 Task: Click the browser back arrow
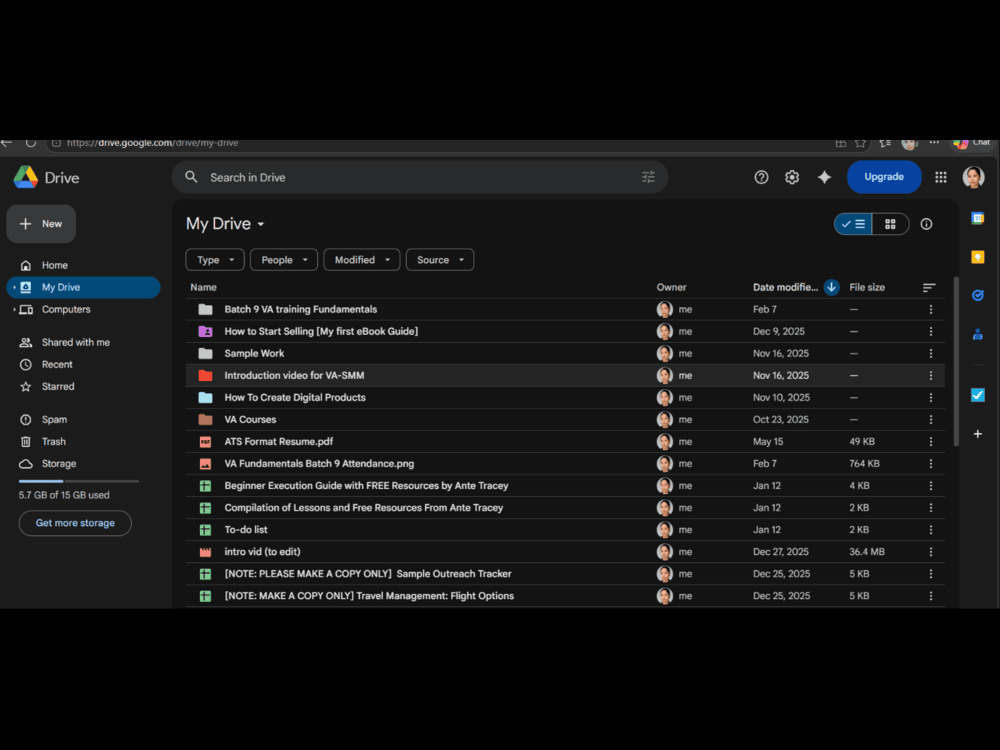pos(6,143)
